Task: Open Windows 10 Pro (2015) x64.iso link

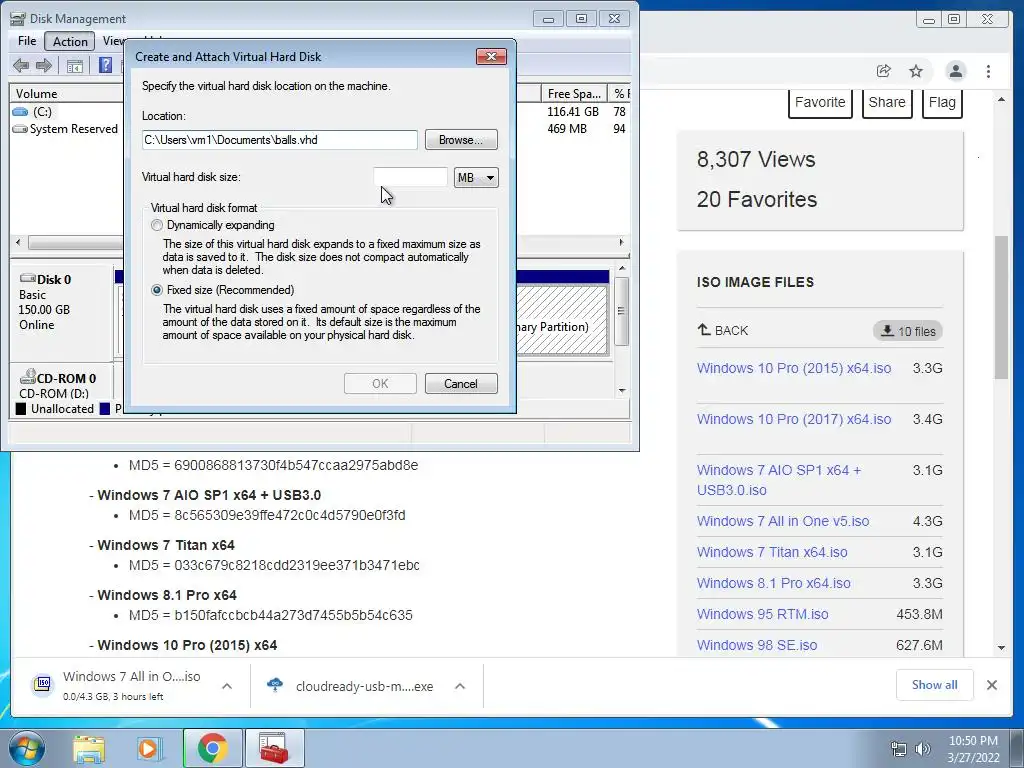Action: (793, 368)
